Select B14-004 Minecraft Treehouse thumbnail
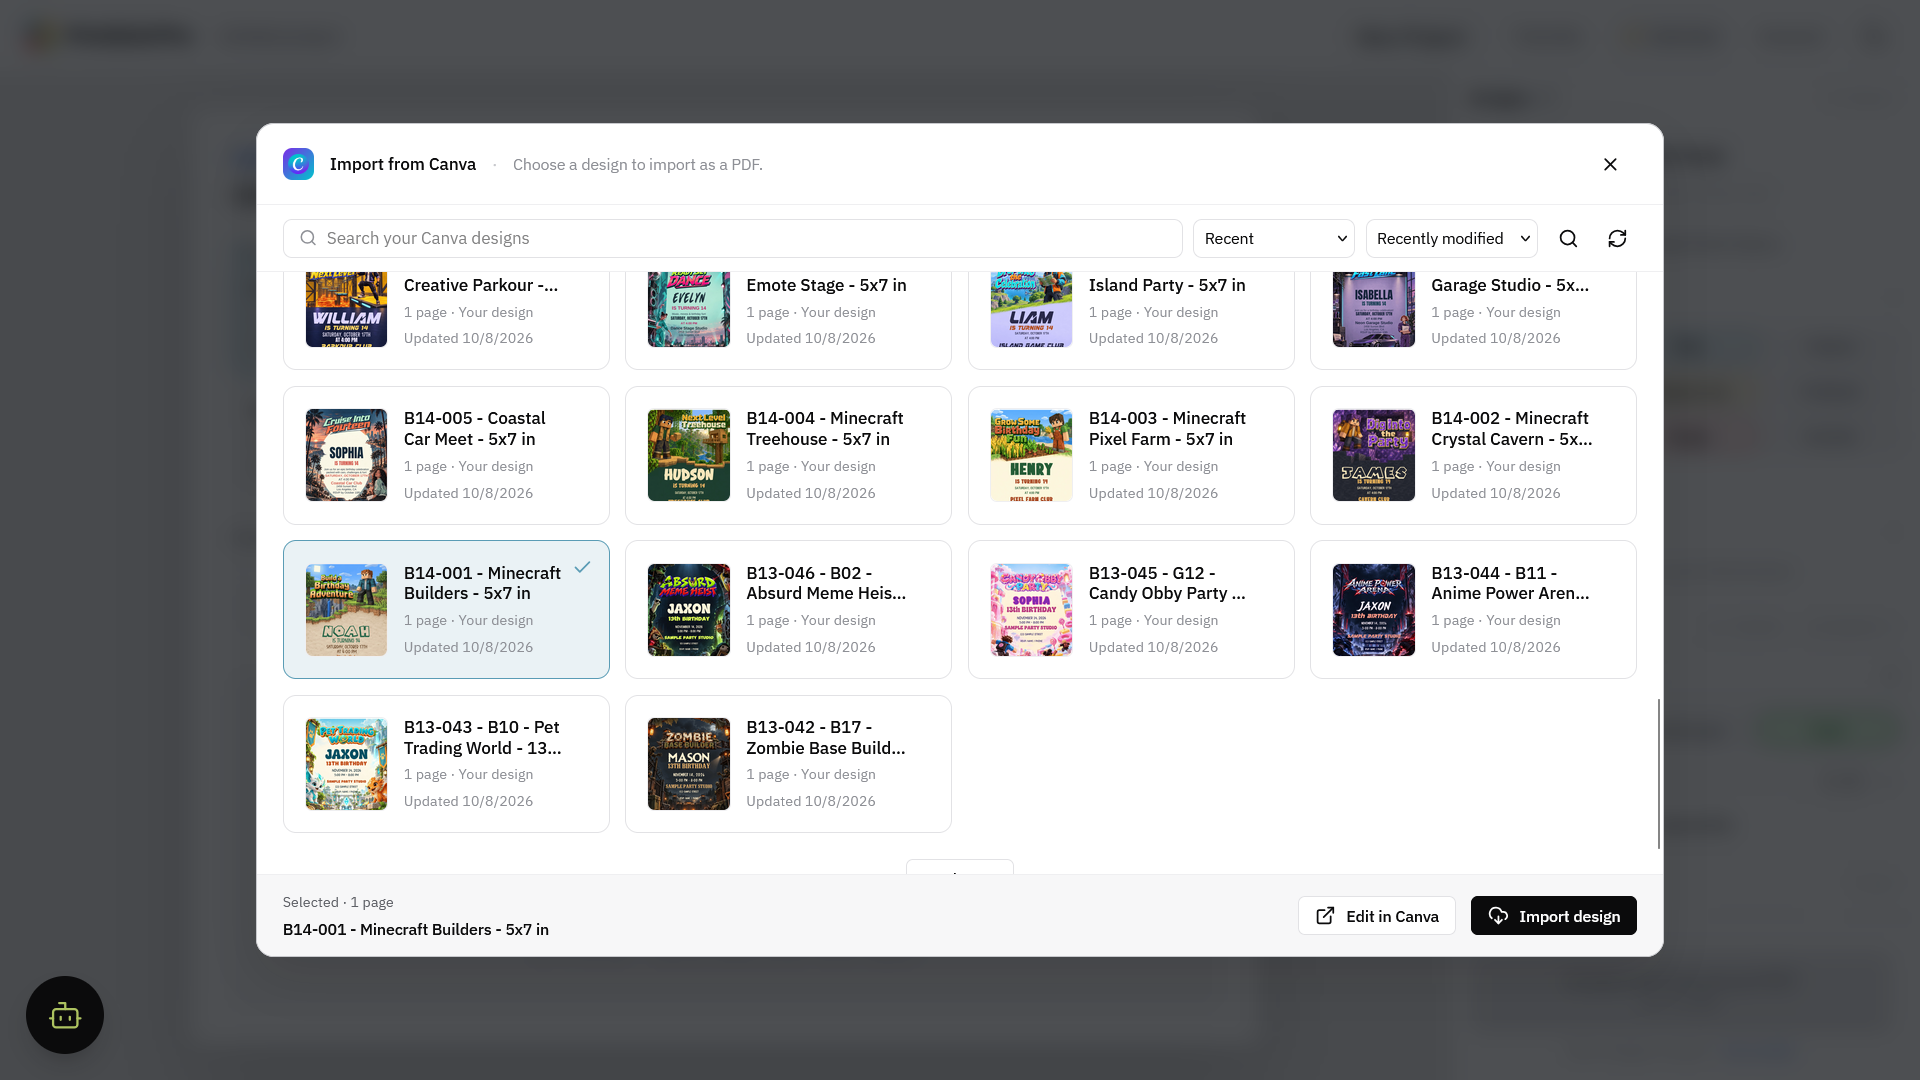This screenshot has height=1080, width=1920. pos(688,455)
